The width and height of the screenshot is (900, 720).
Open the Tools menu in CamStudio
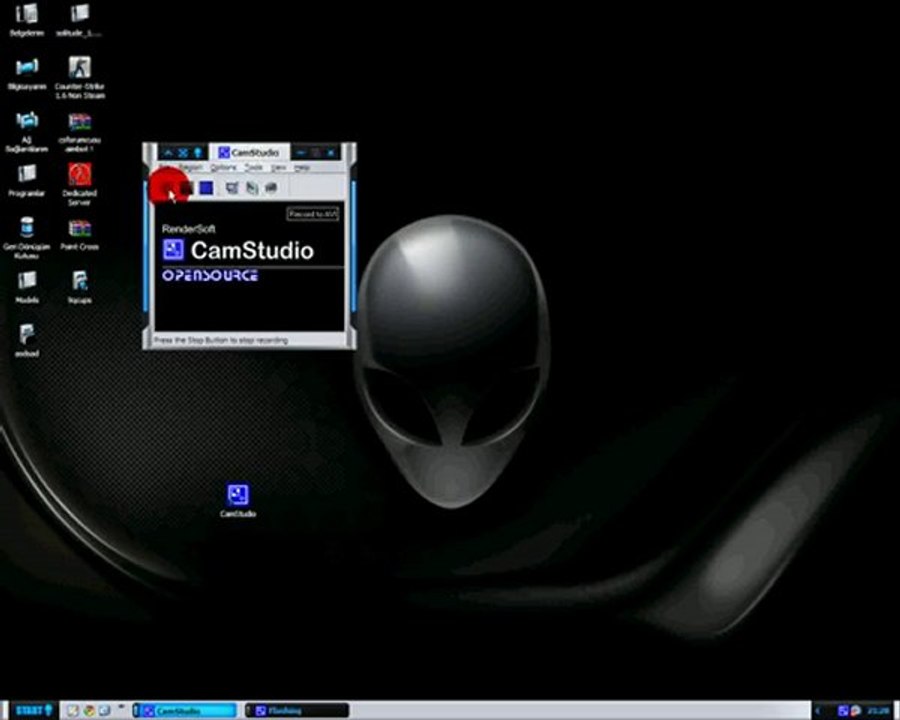[254, 168]
